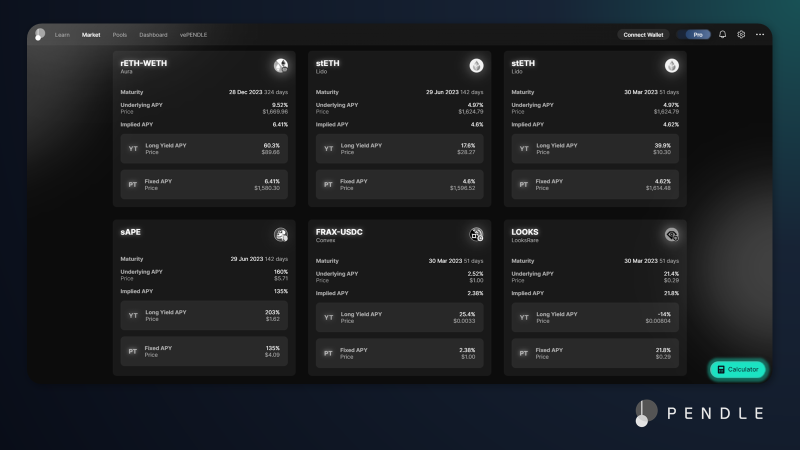Click the stETH icon on the 29 Jun 2023 card

pos(477,66)
